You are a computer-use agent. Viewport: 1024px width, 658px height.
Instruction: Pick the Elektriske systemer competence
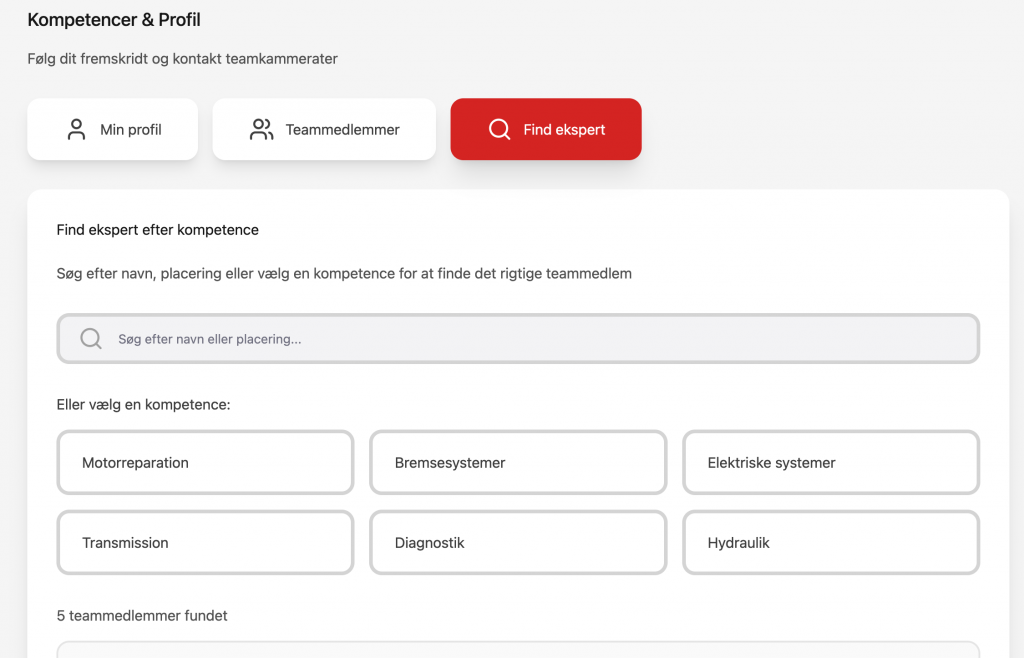pos(831,463)
